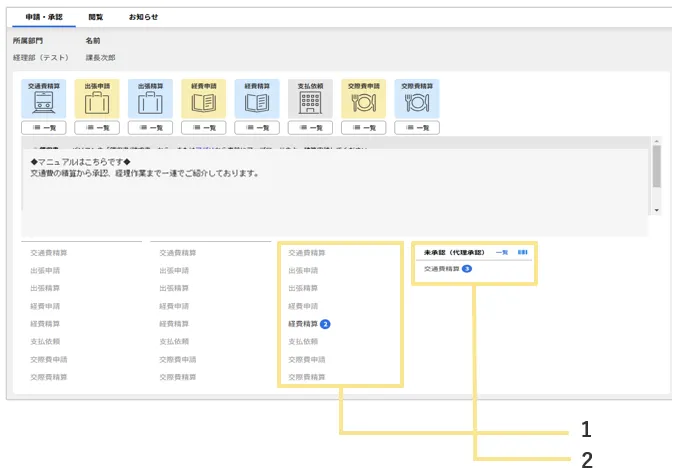Click 一覧 link in 未承認（代理承認） header
Image resolution: width=673 pixels, height=475 pixels.
click(x=502, y=253)
